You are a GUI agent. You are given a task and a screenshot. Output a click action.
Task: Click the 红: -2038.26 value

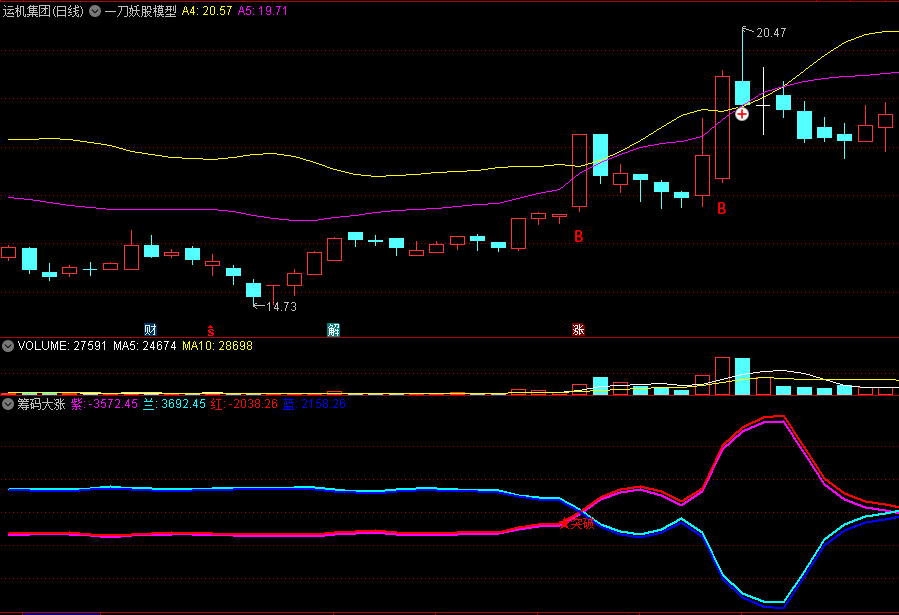click(x=244, y=404)
